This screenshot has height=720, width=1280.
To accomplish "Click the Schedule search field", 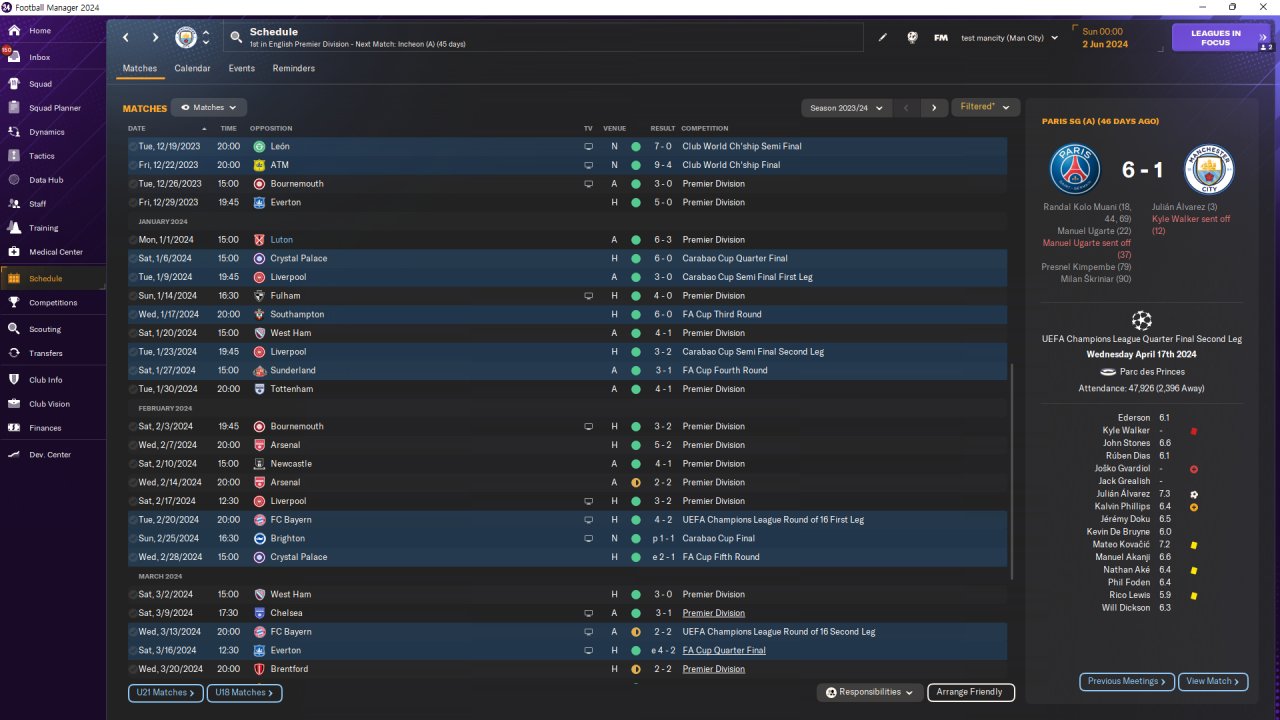I will coord(543,38).
